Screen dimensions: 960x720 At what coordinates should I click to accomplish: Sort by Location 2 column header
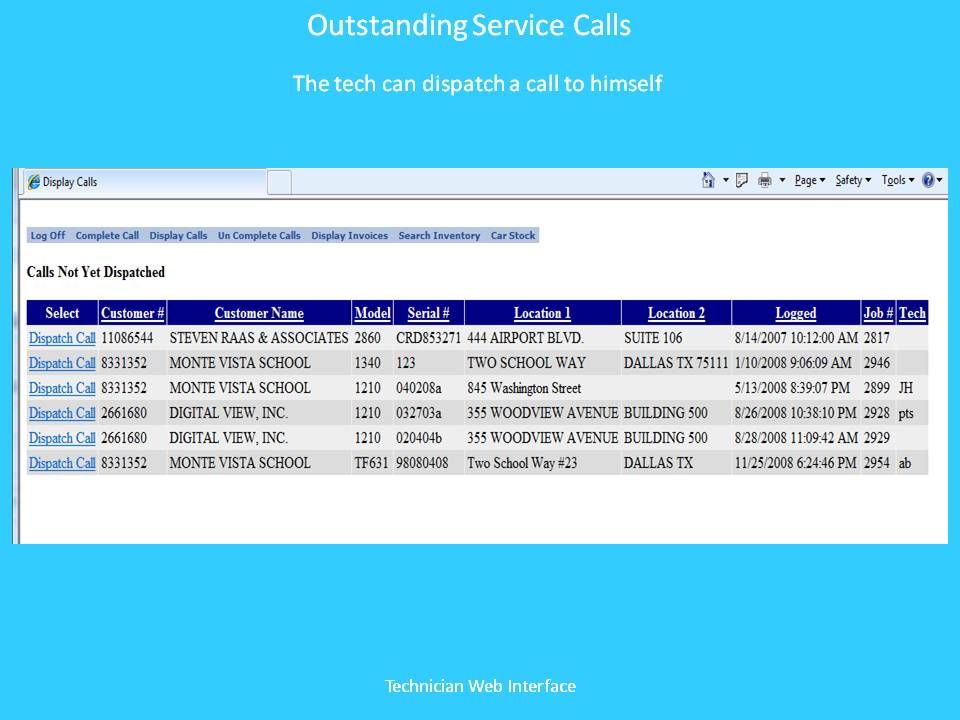[676, 313]
